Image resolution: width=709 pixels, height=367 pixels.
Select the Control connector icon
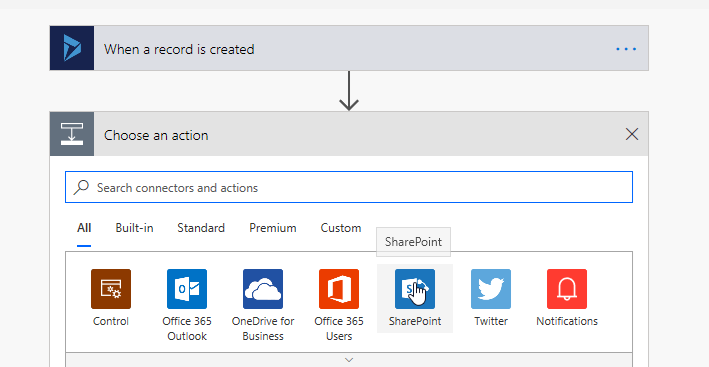pyautogui.click(x=111, y=289)
